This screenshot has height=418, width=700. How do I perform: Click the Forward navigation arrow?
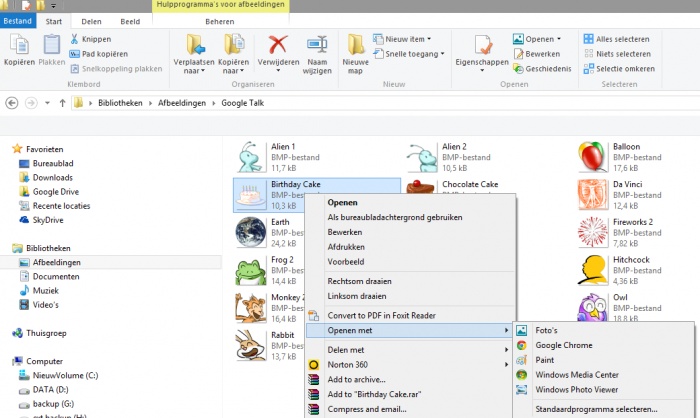31,103
